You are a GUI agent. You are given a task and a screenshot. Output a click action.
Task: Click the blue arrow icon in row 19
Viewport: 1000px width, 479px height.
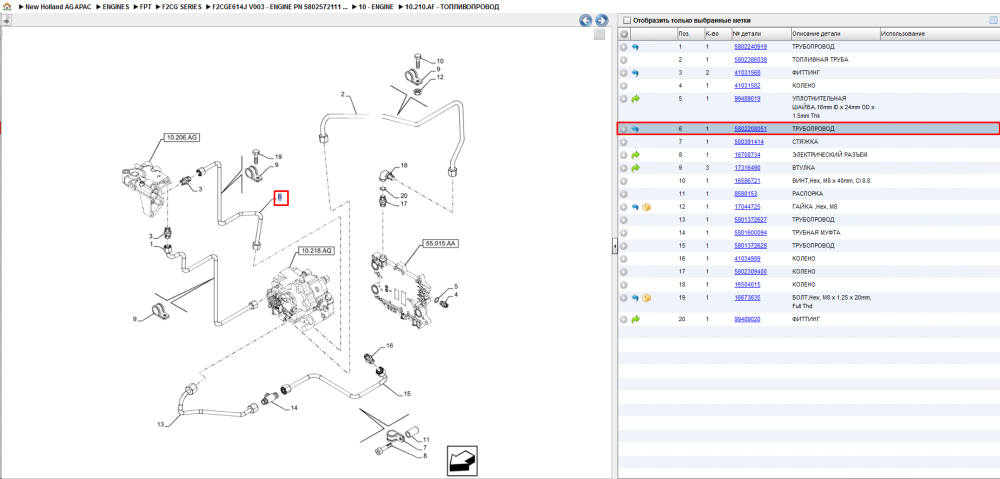pos(635,298)
